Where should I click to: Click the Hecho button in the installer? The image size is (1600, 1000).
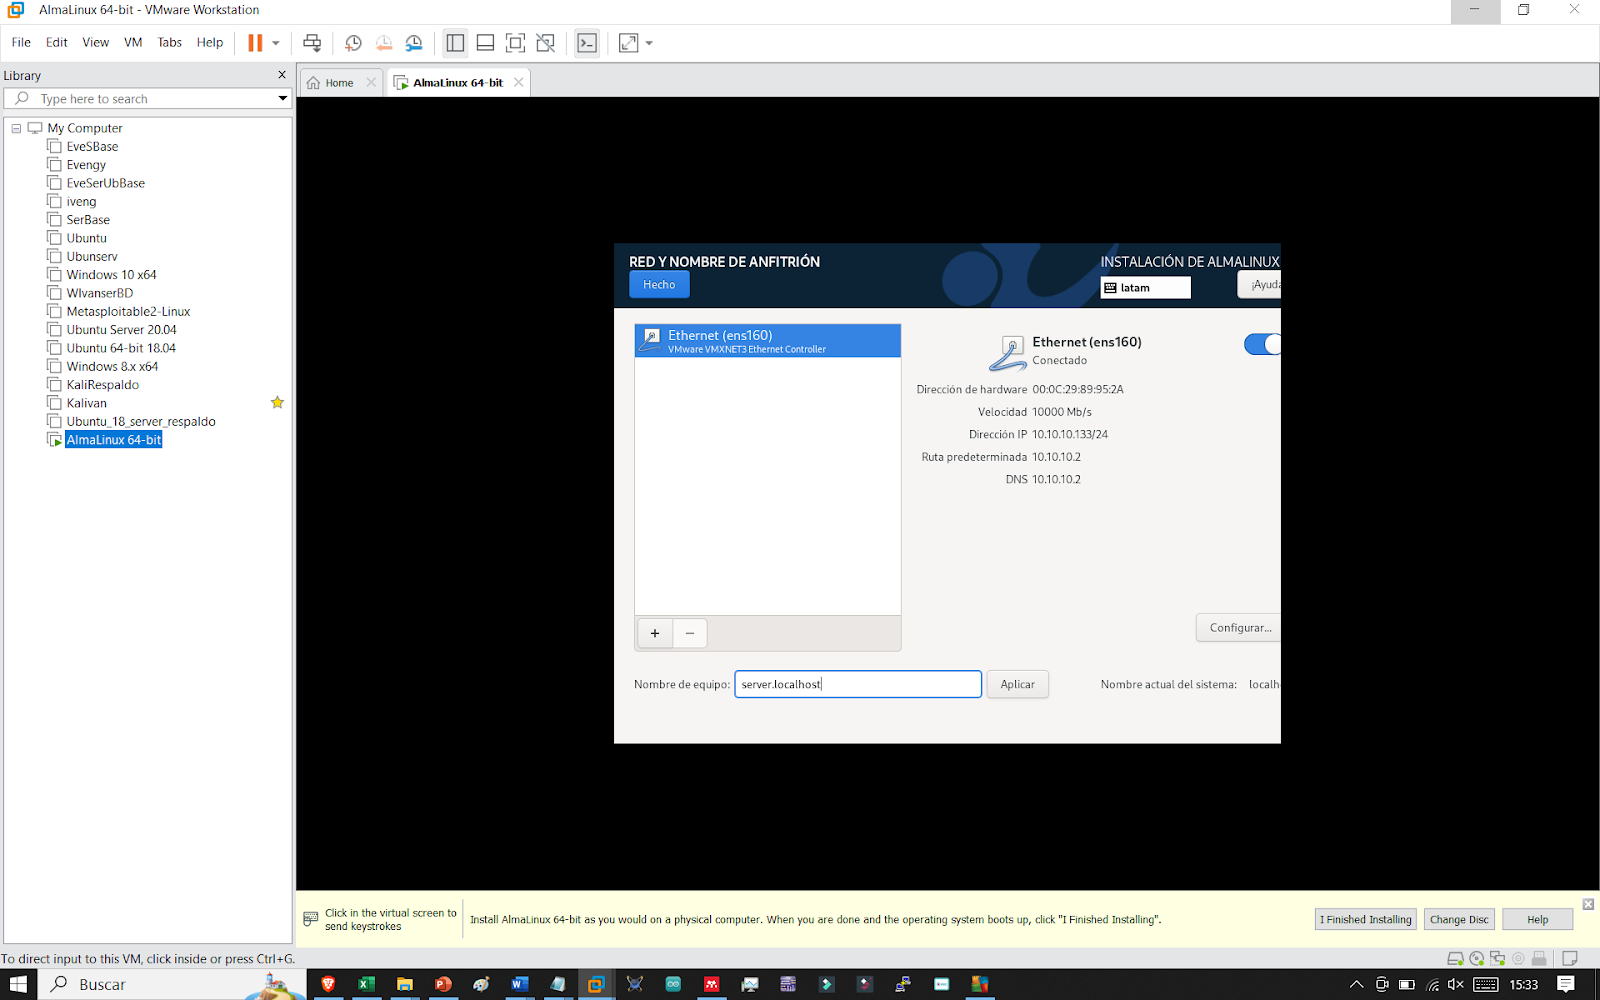click(659, 285)
